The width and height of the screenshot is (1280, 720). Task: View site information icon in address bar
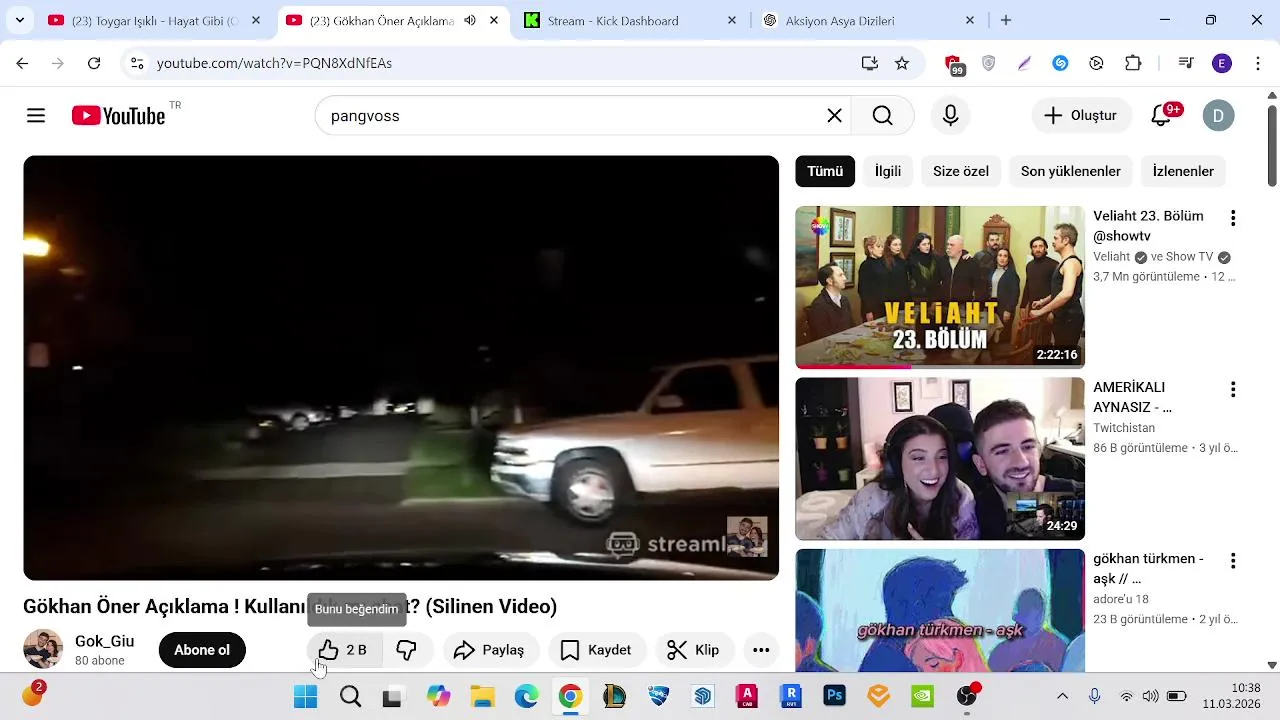pos(137,63)
